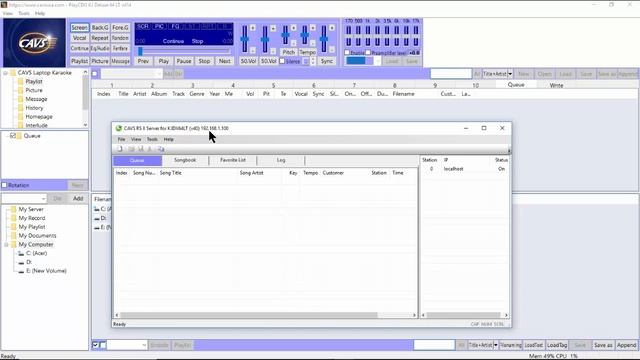Click the Picture button in control panel

pos(100,61)
